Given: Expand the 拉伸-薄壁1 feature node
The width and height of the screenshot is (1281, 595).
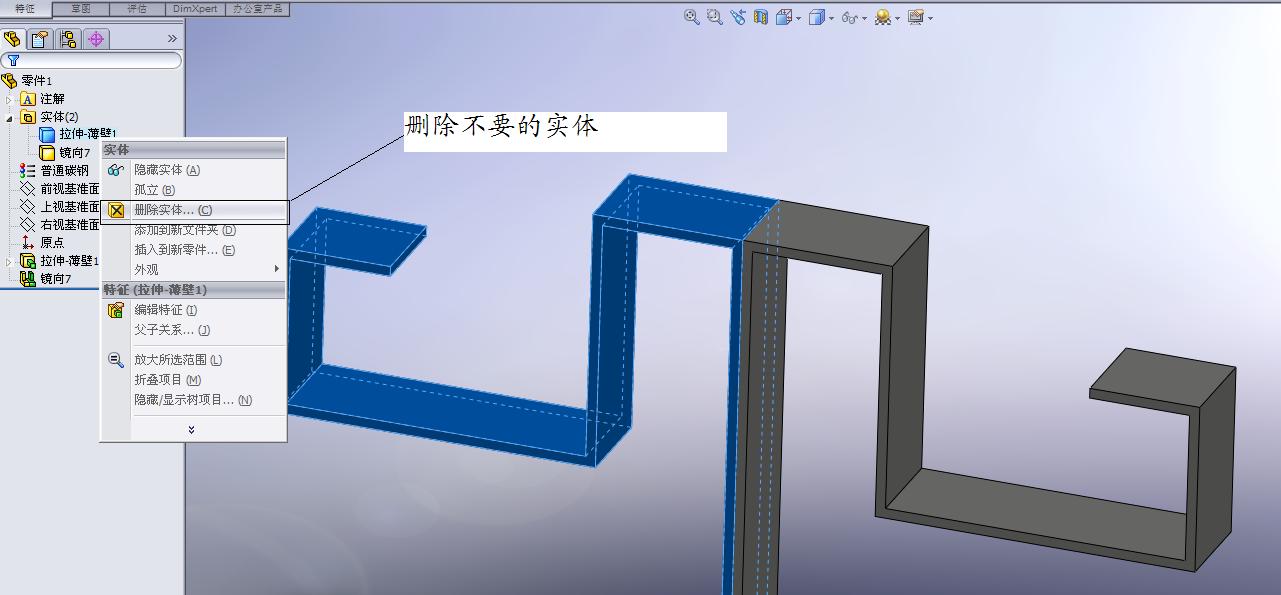Looking at the screenshot, I should [9, 261].
